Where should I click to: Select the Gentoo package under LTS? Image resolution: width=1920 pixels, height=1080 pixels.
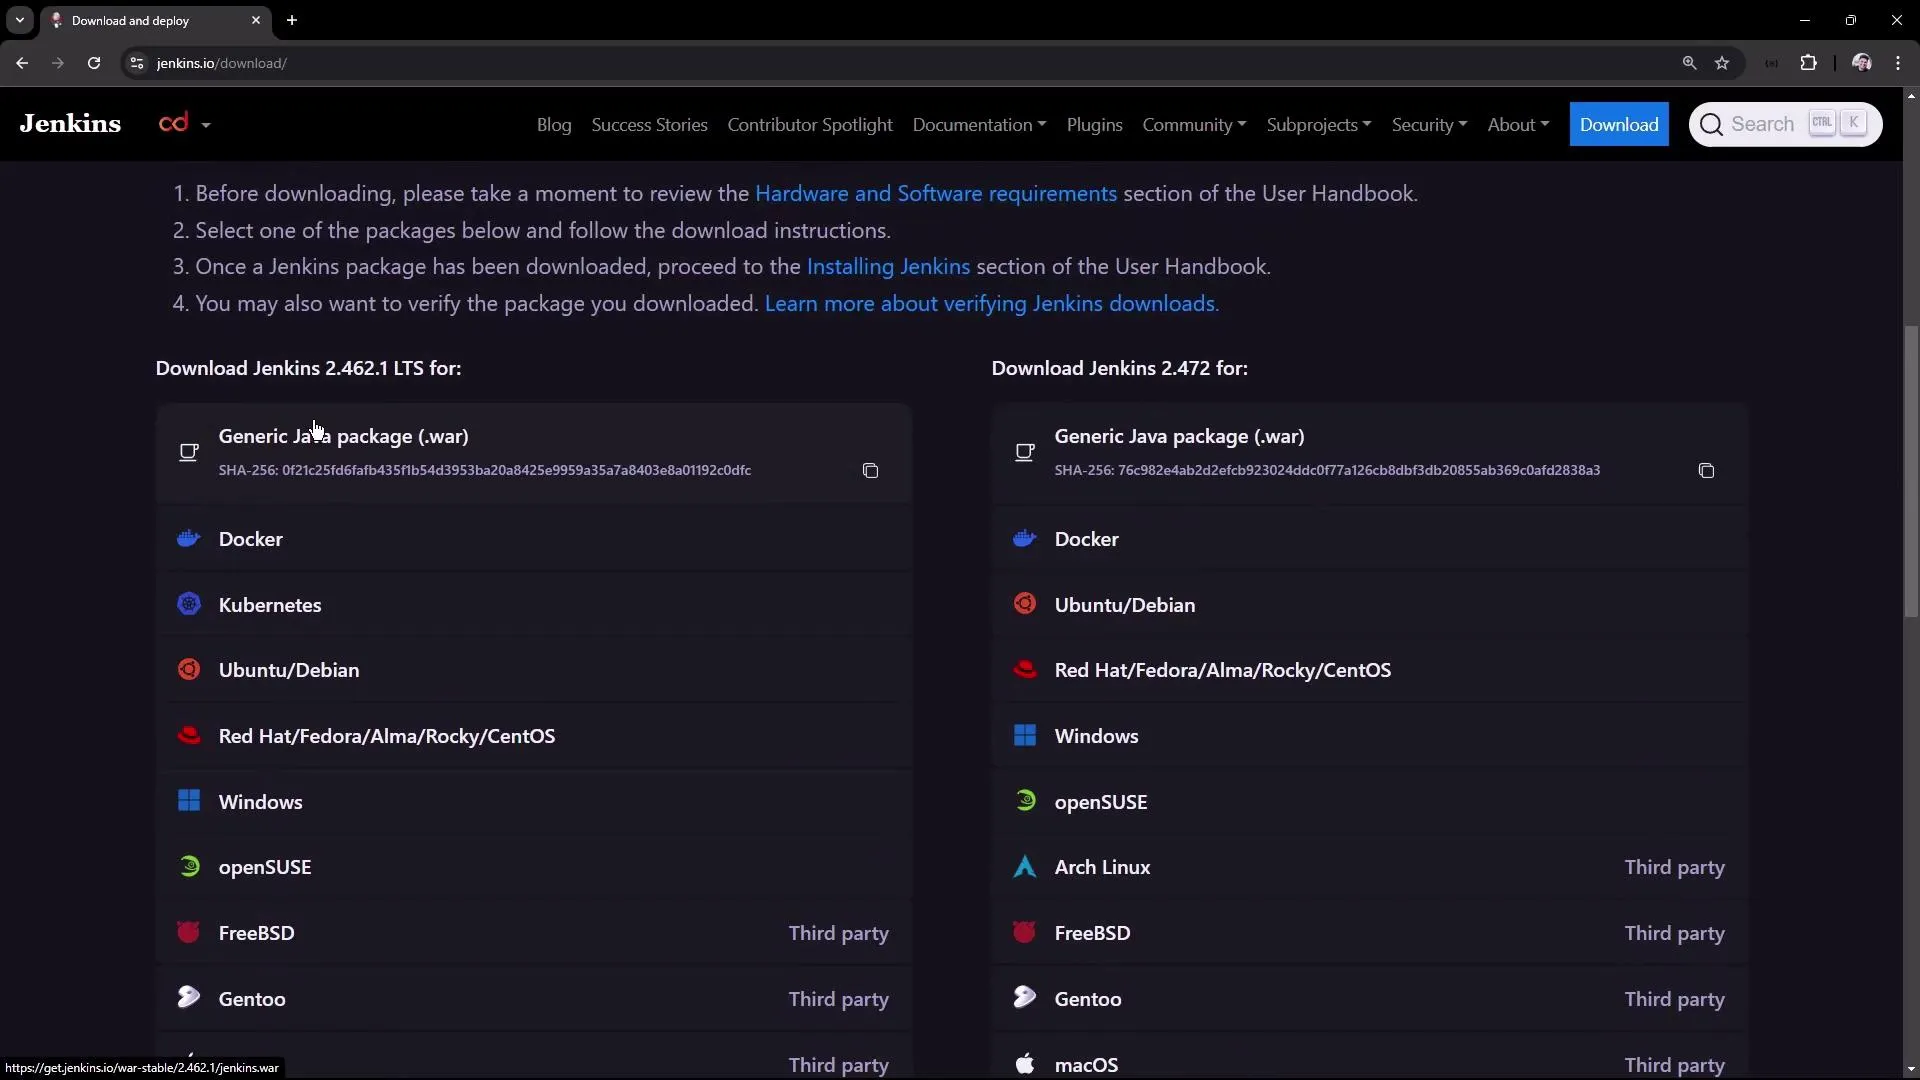251,998
